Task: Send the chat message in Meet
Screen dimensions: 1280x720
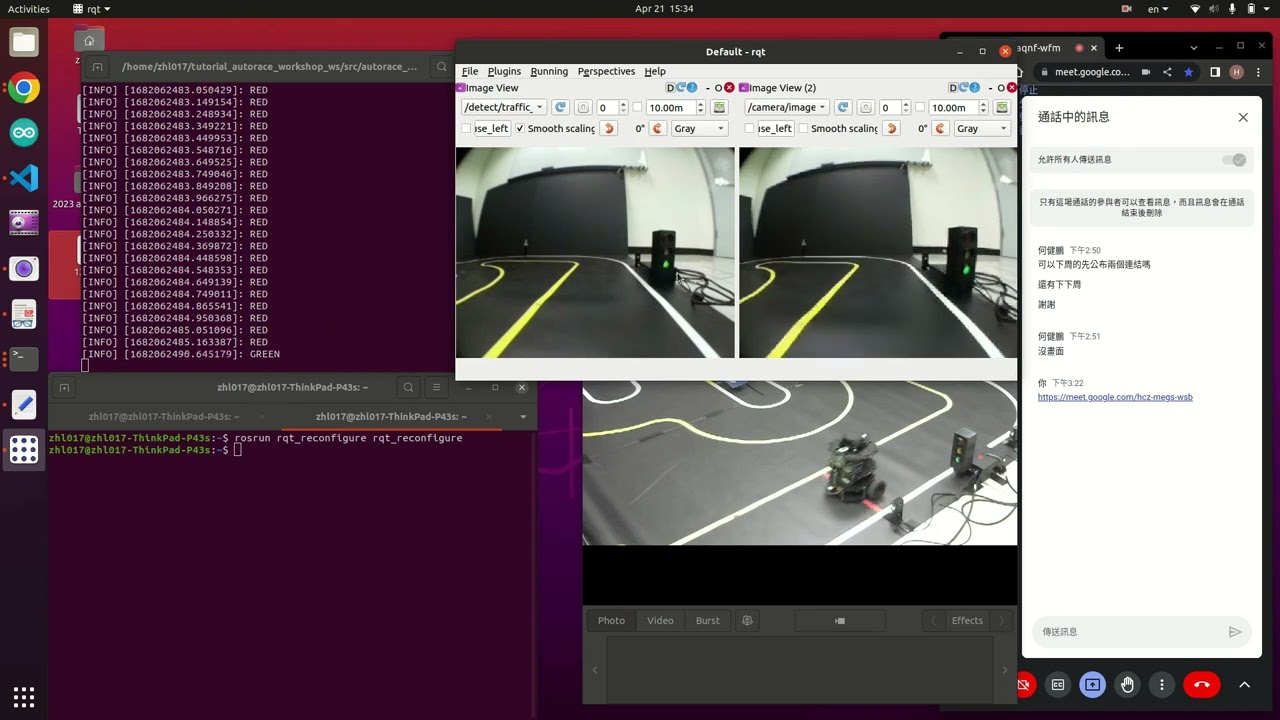Action: tap(1235, 632)
